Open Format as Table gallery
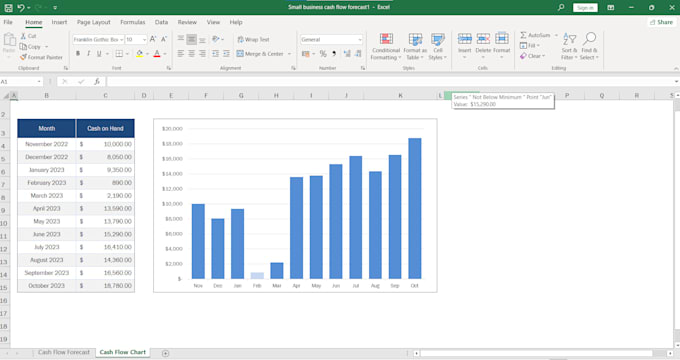The width and height of the screenshot is (680, 360). pyautogui.click(x=415, y=46)
